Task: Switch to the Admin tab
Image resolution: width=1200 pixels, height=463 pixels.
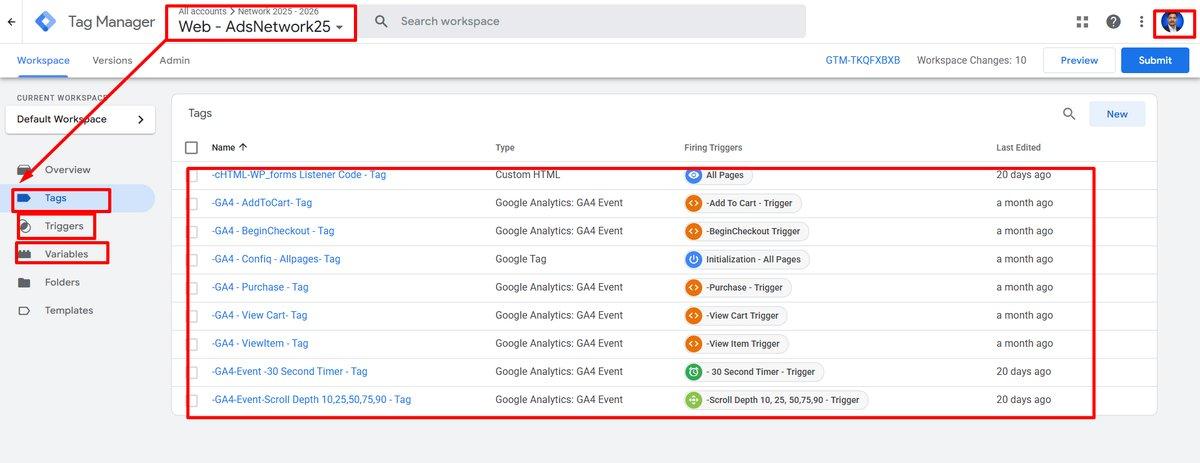Action: (x=174, y=60)
